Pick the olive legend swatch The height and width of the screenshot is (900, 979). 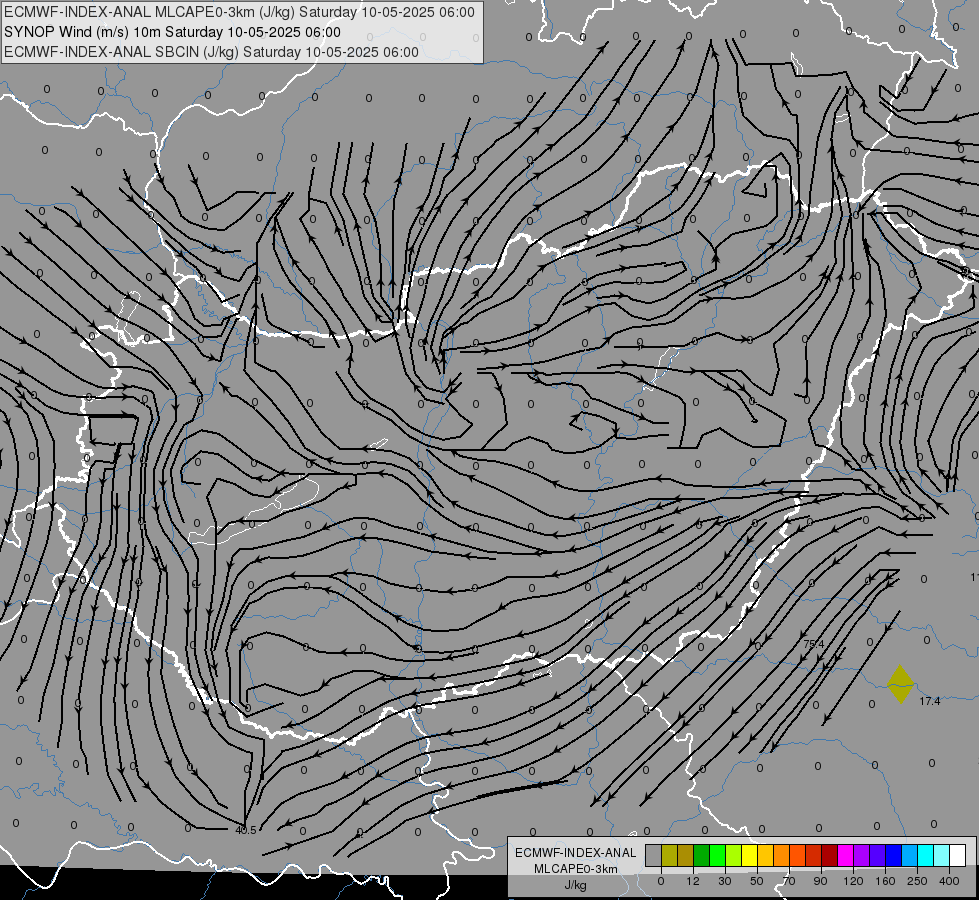pos(669,855)
